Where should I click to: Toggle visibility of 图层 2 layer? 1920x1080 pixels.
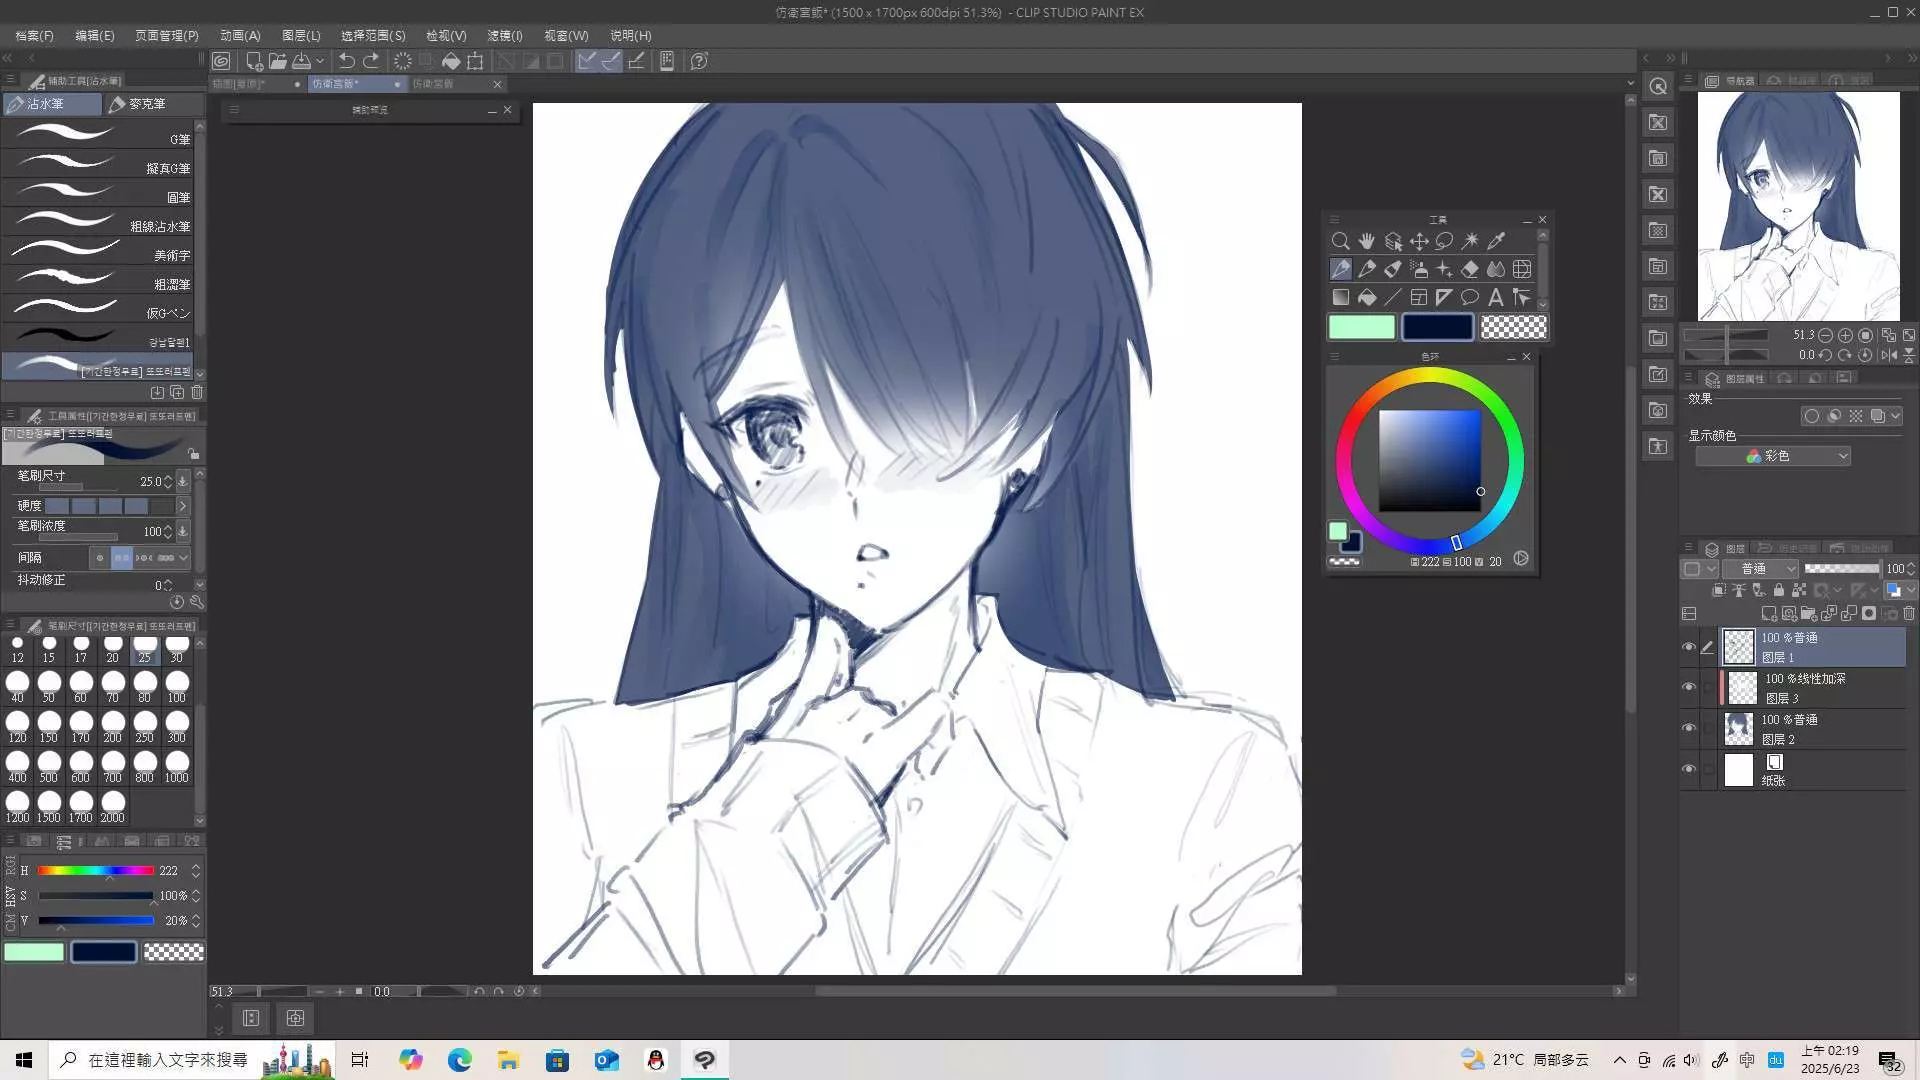click(1689, 729)
